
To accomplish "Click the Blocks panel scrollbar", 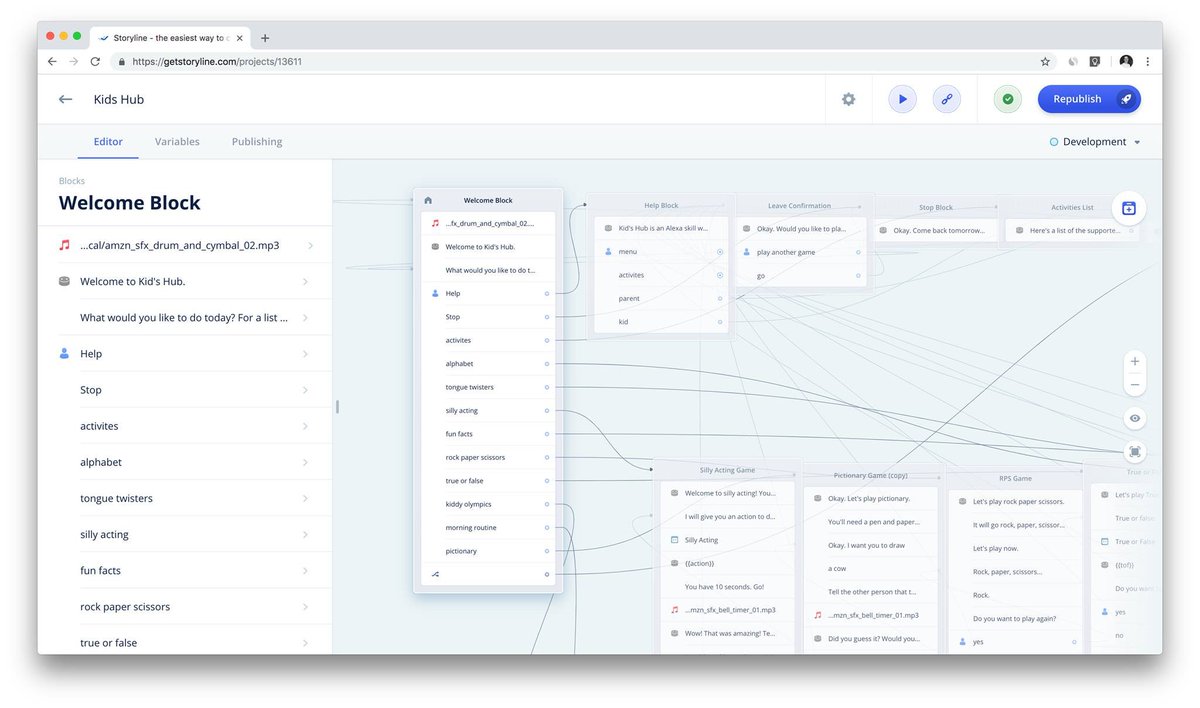I will (336, 406).
